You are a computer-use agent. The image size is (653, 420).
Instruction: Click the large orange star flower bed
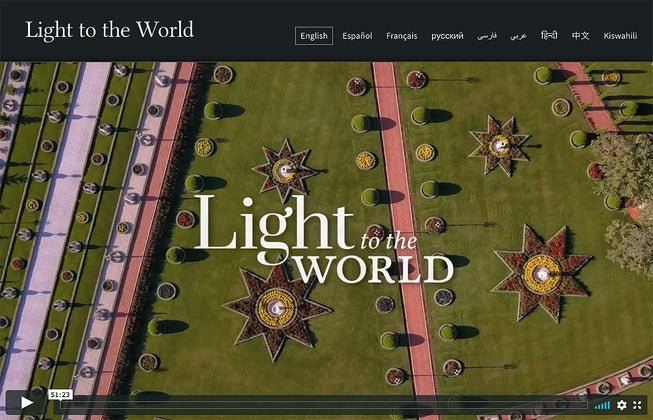coord(542,273)
